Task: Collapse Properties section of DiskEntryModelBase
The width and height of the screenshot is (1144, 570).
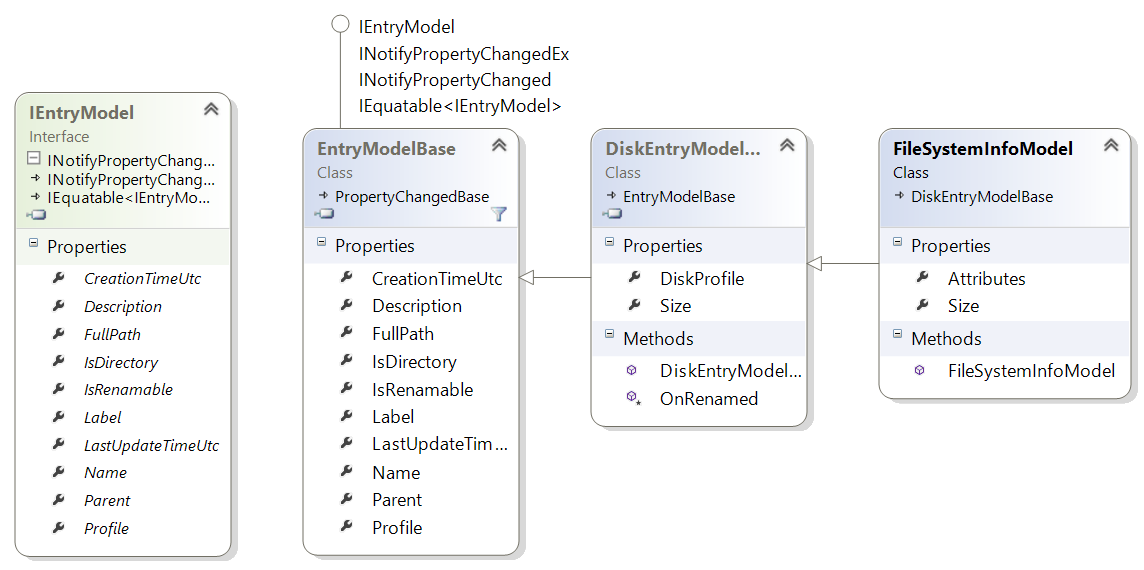Action: pyautogui.click(x=609, y=243)
